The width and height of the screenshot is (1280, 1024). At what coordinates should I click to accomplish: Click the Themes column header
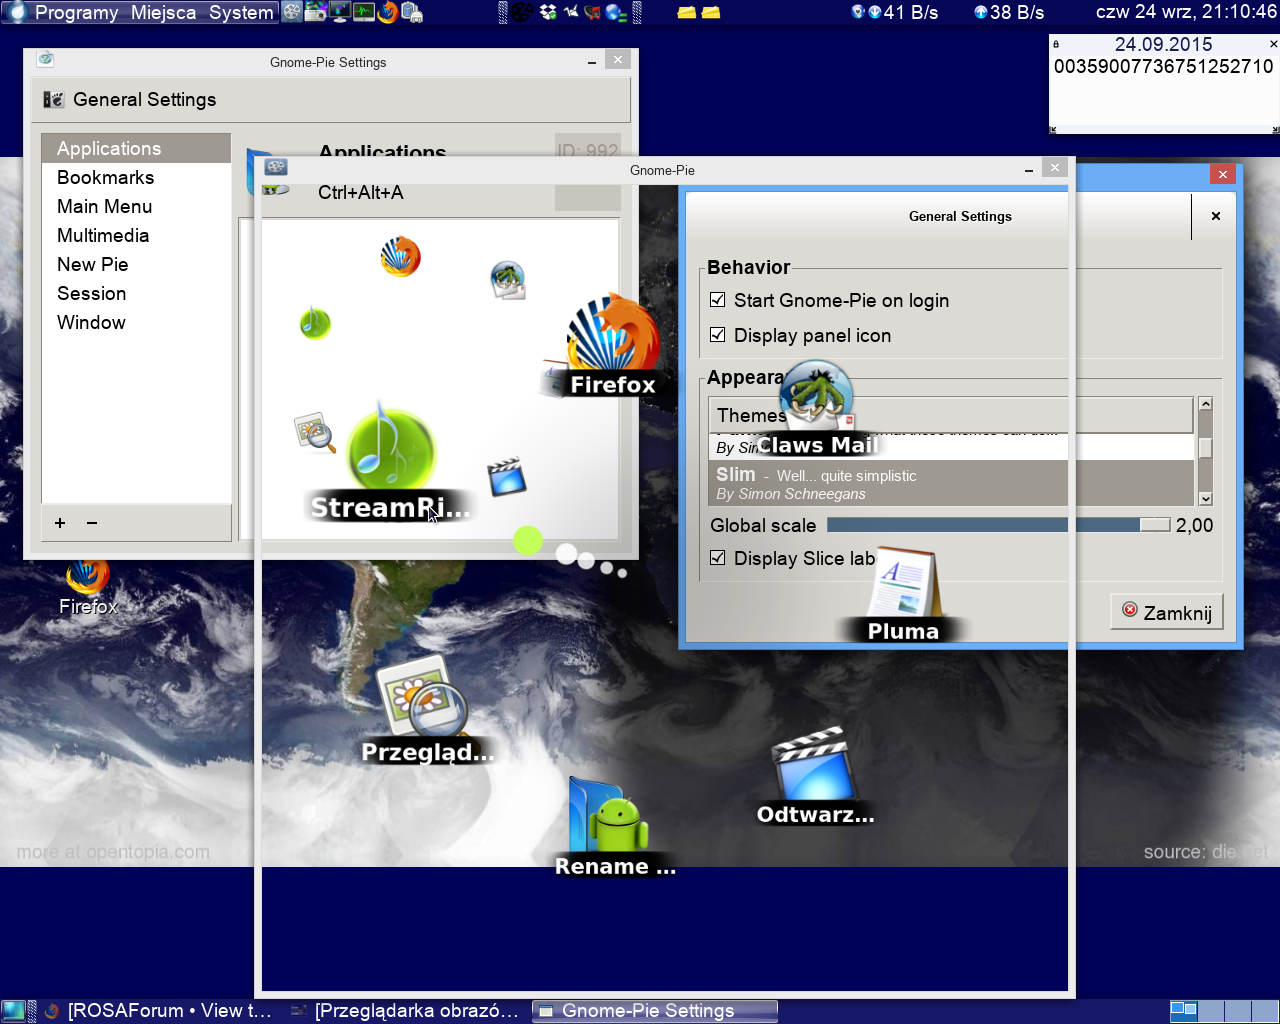click(951, 414)
